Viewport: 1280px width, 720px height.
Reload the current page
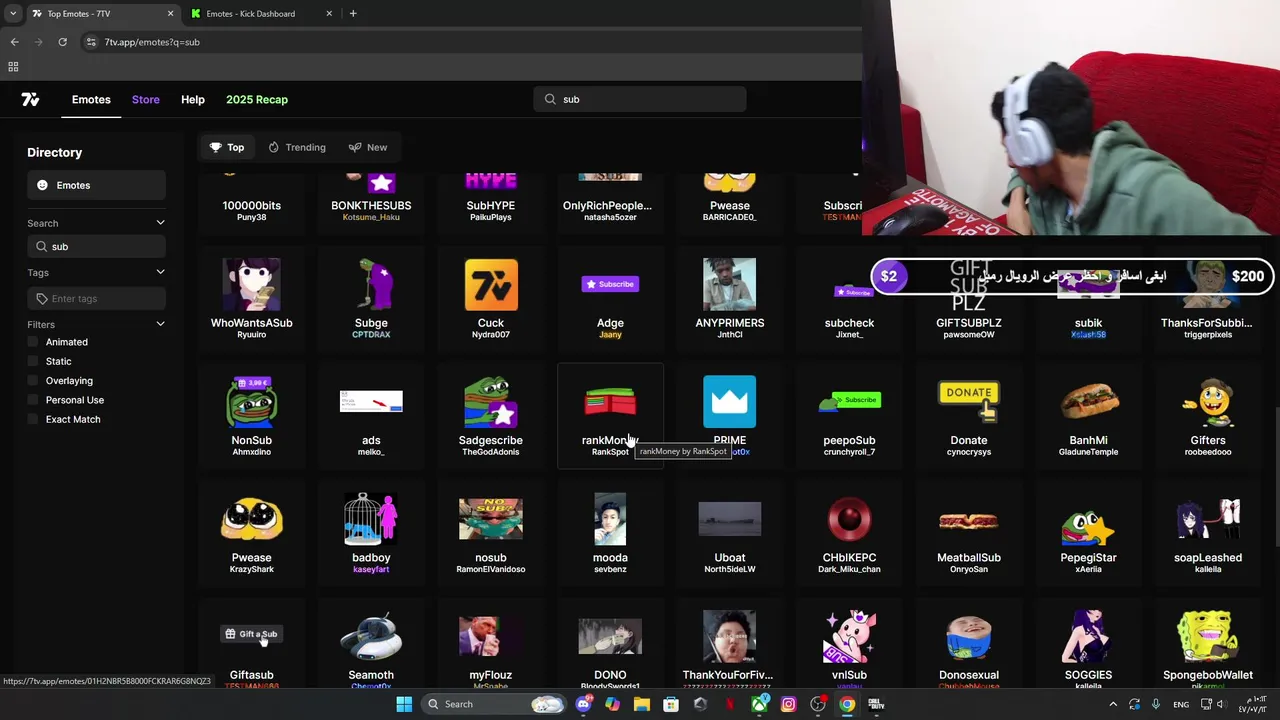click(62, 42)
